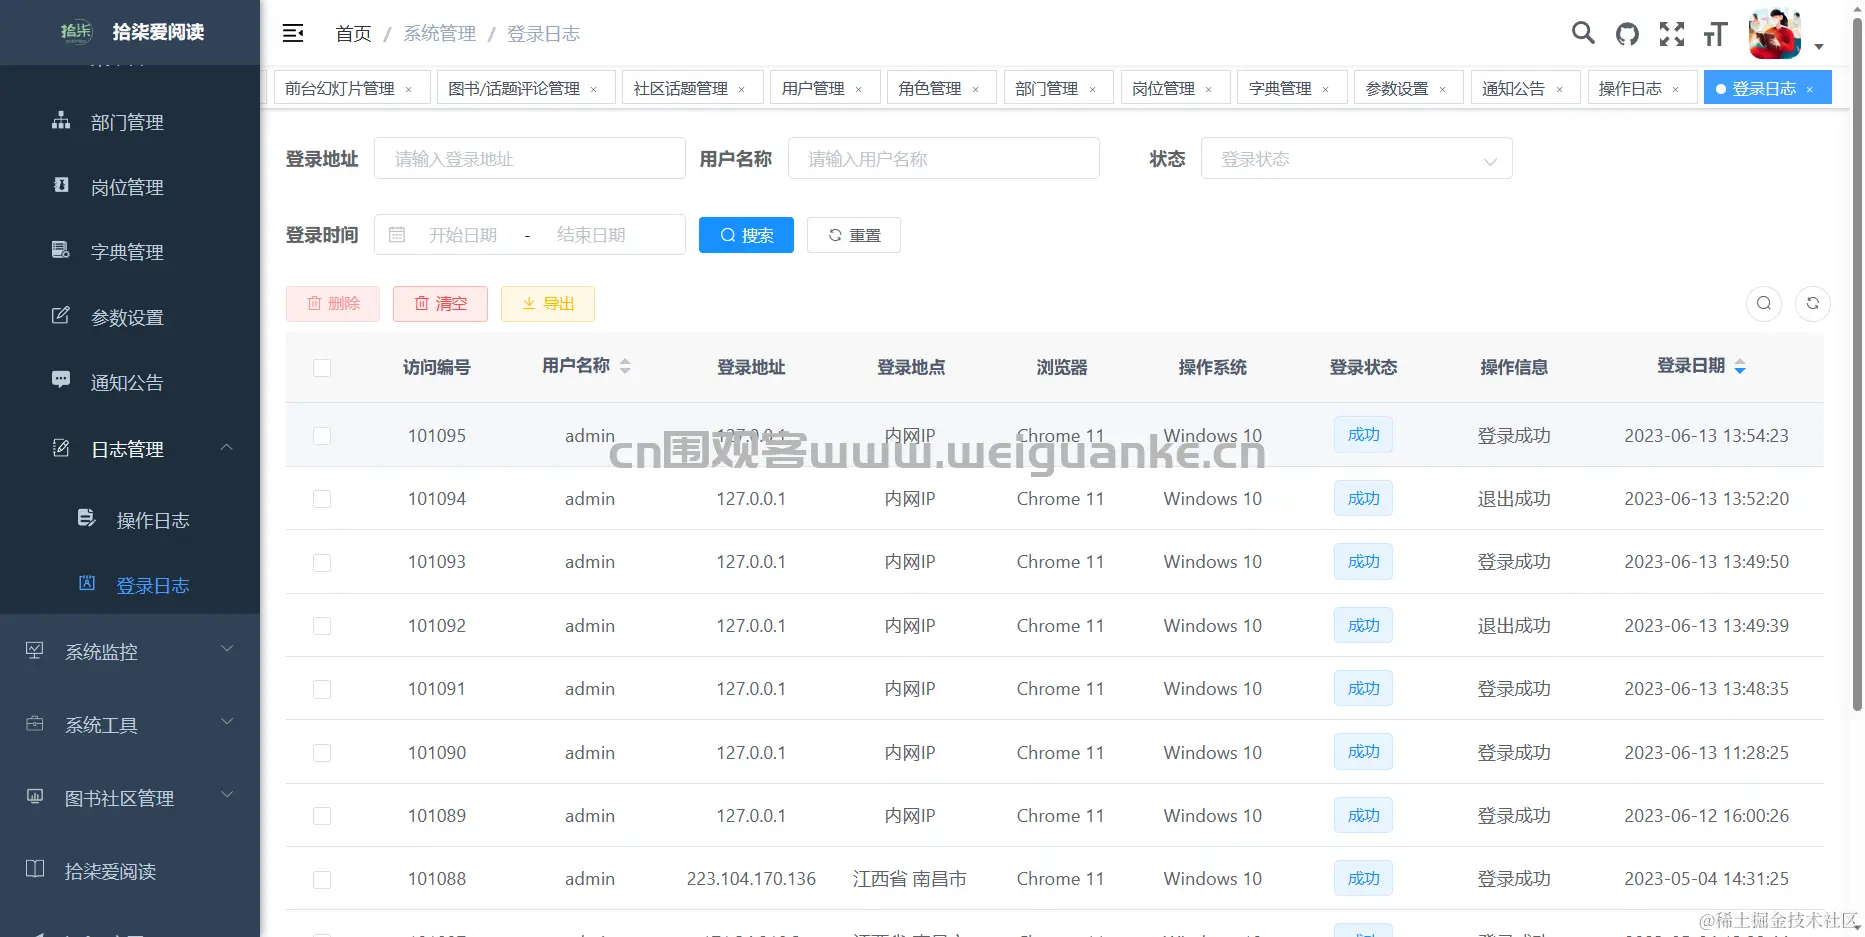
Task: Click the blue 搜索 button
Action: pos(746,235)
